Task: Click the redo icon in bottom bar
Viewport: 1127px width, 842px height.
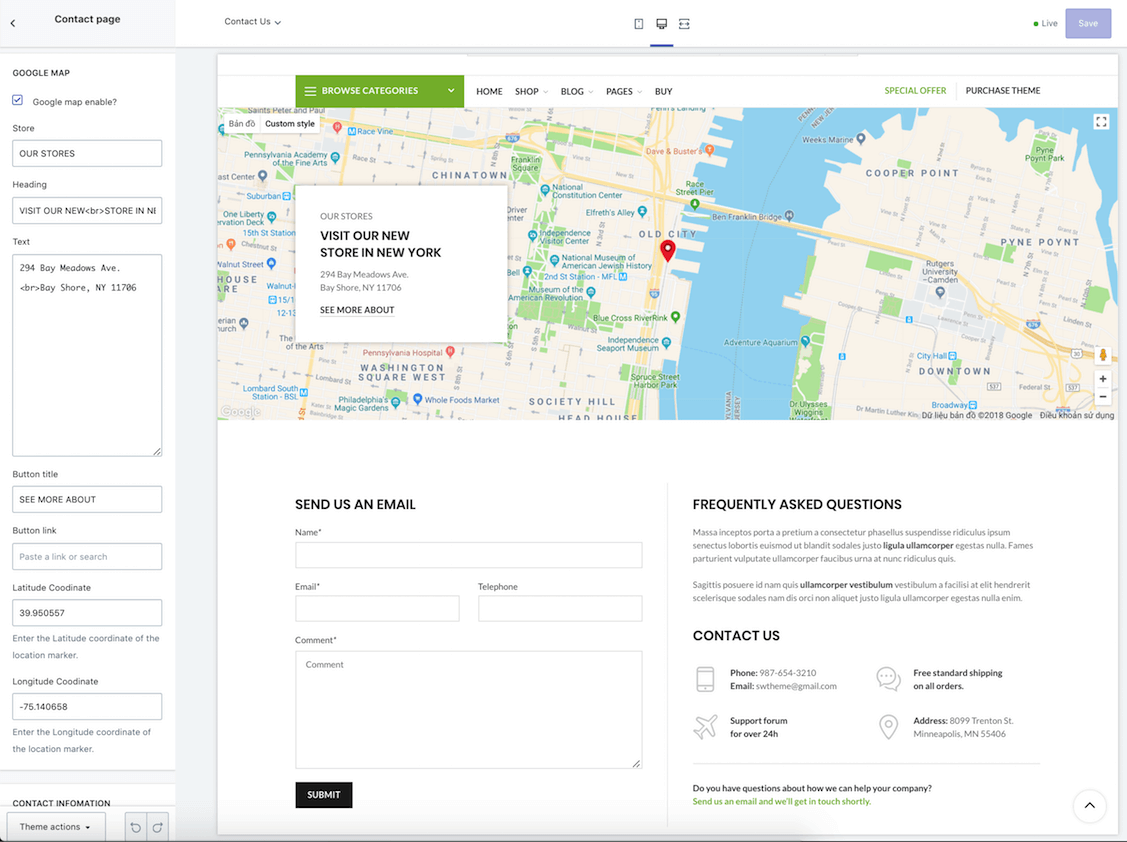Action: 157,827
